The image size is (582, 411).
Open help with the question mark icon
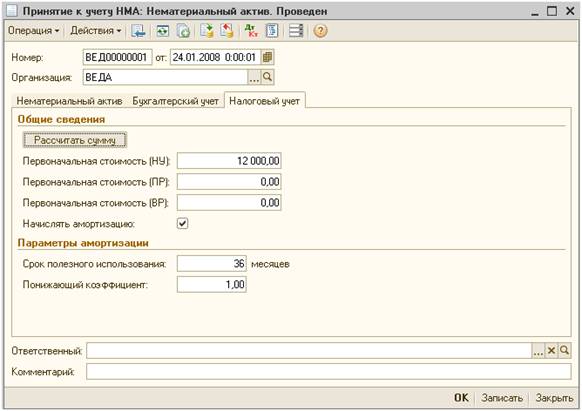[320, 31]
